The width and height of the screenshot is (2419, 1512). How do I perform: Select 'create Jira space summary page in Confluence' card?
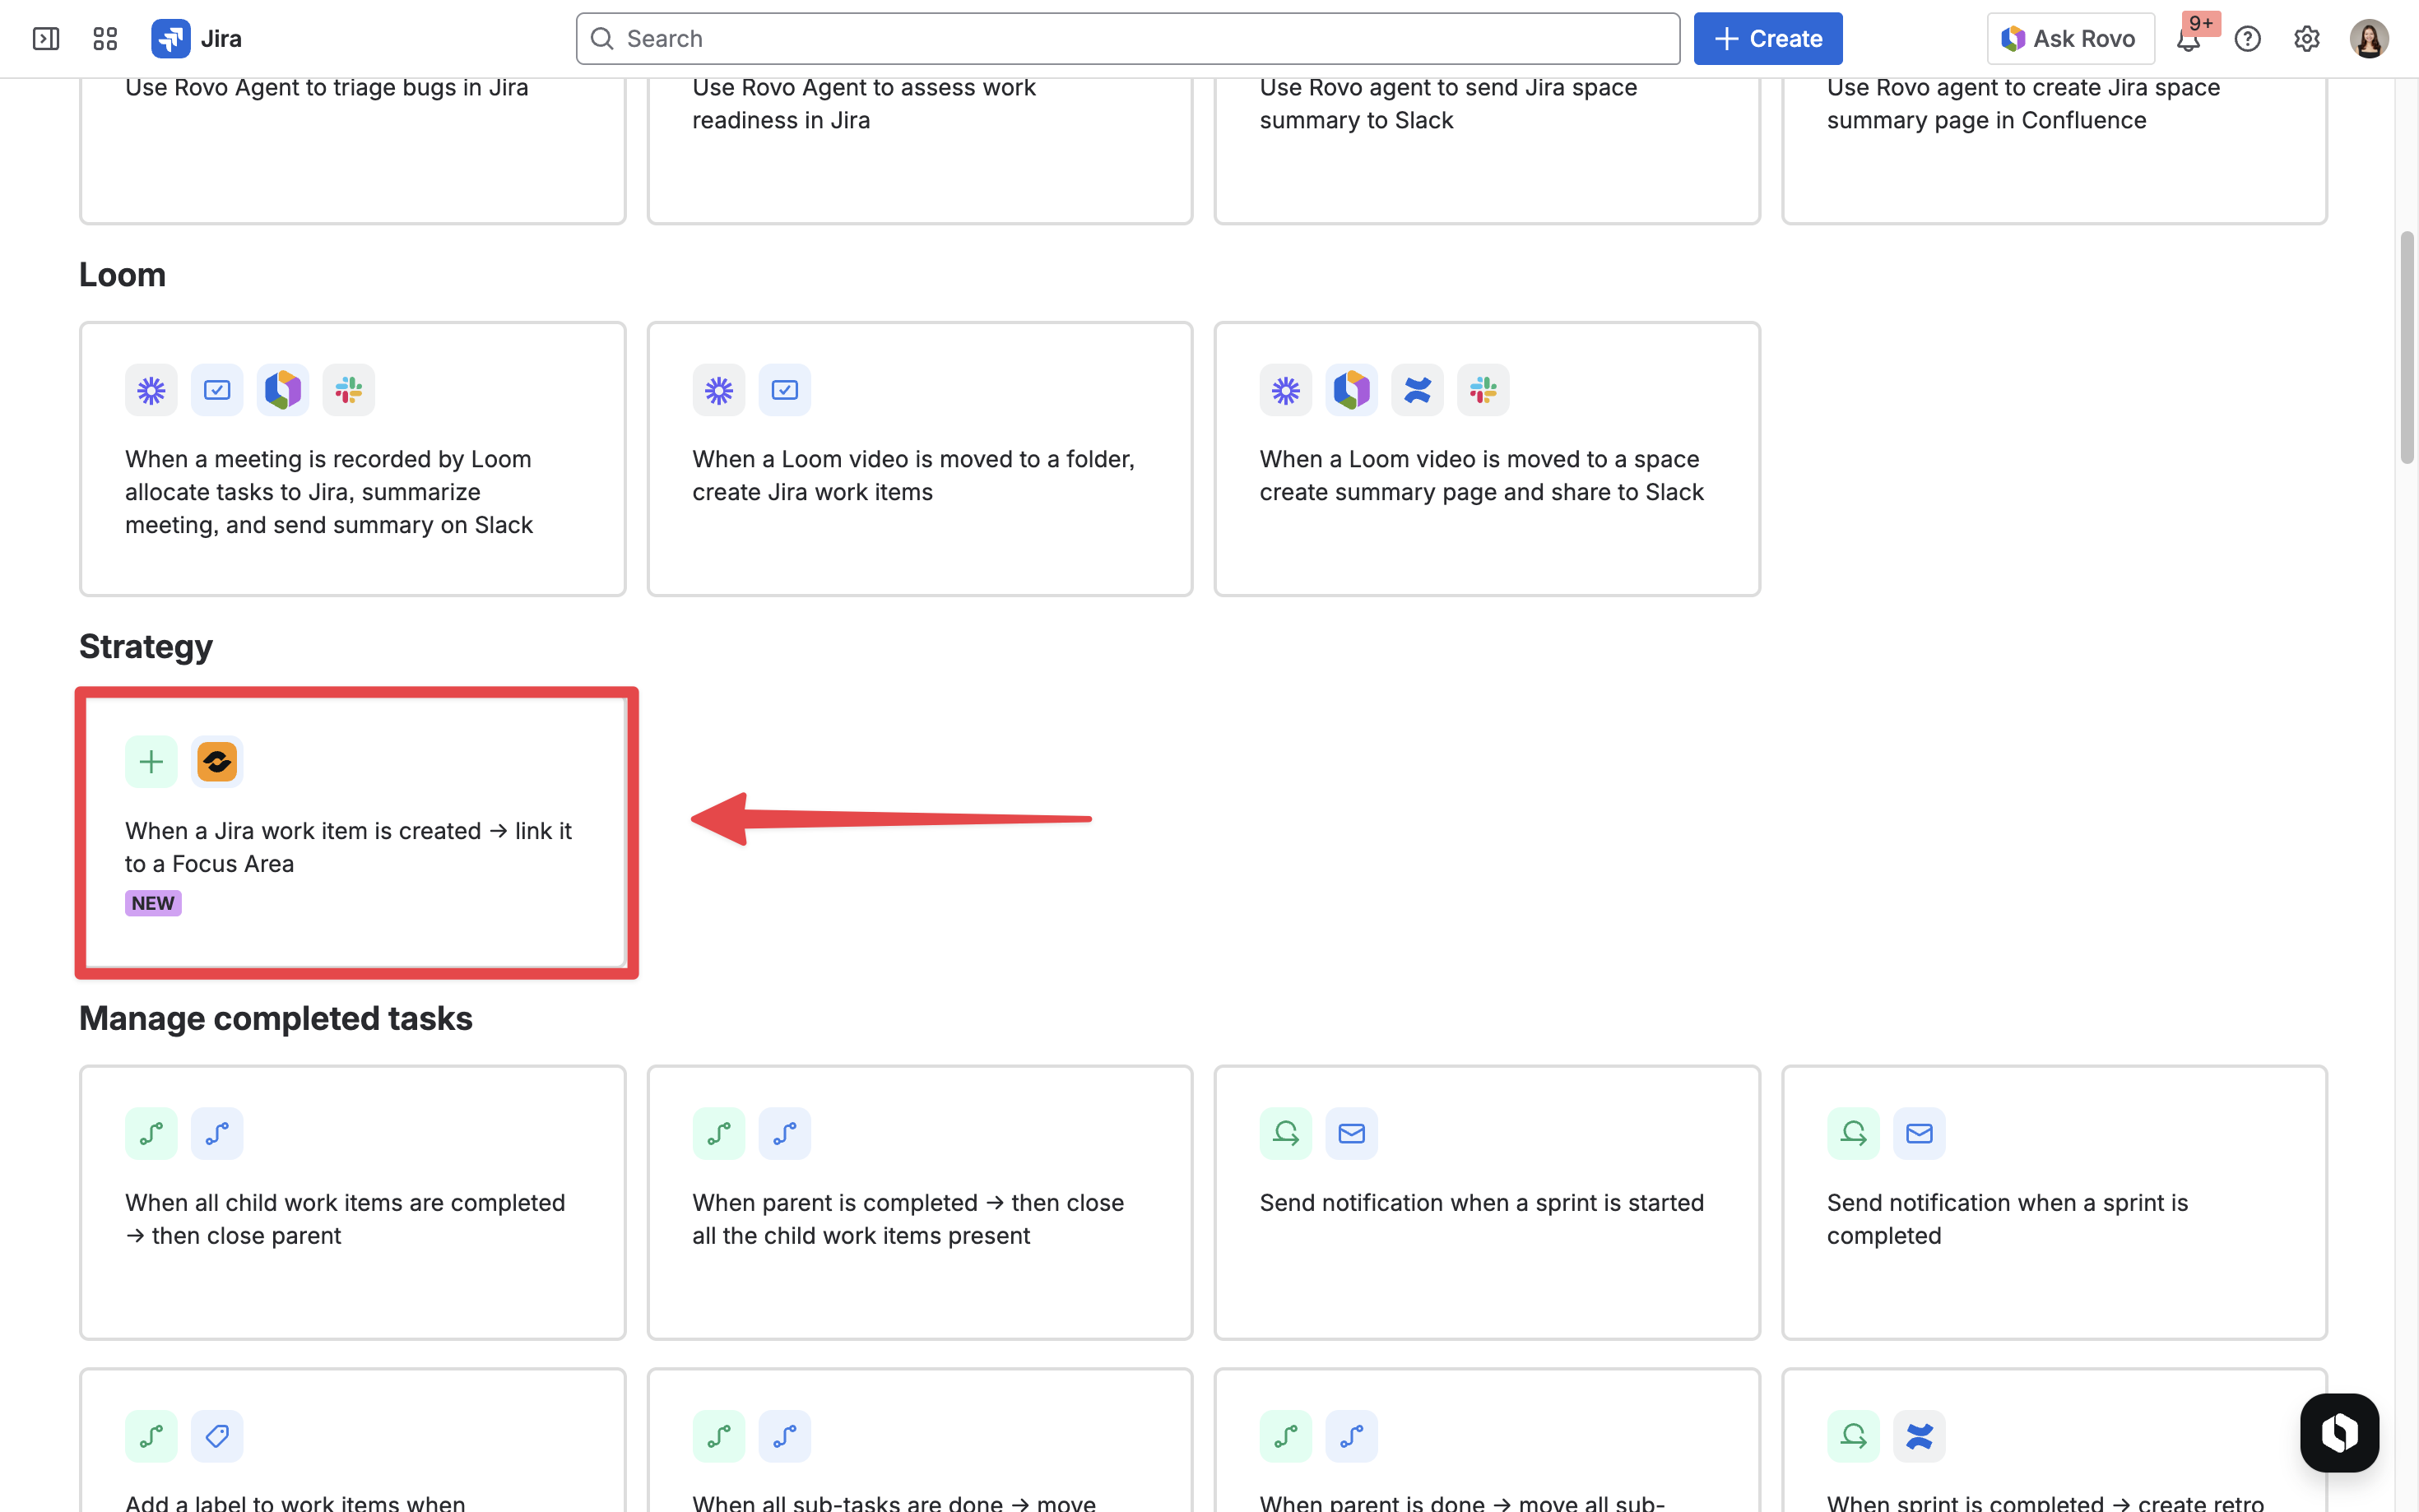(2054, 150)
